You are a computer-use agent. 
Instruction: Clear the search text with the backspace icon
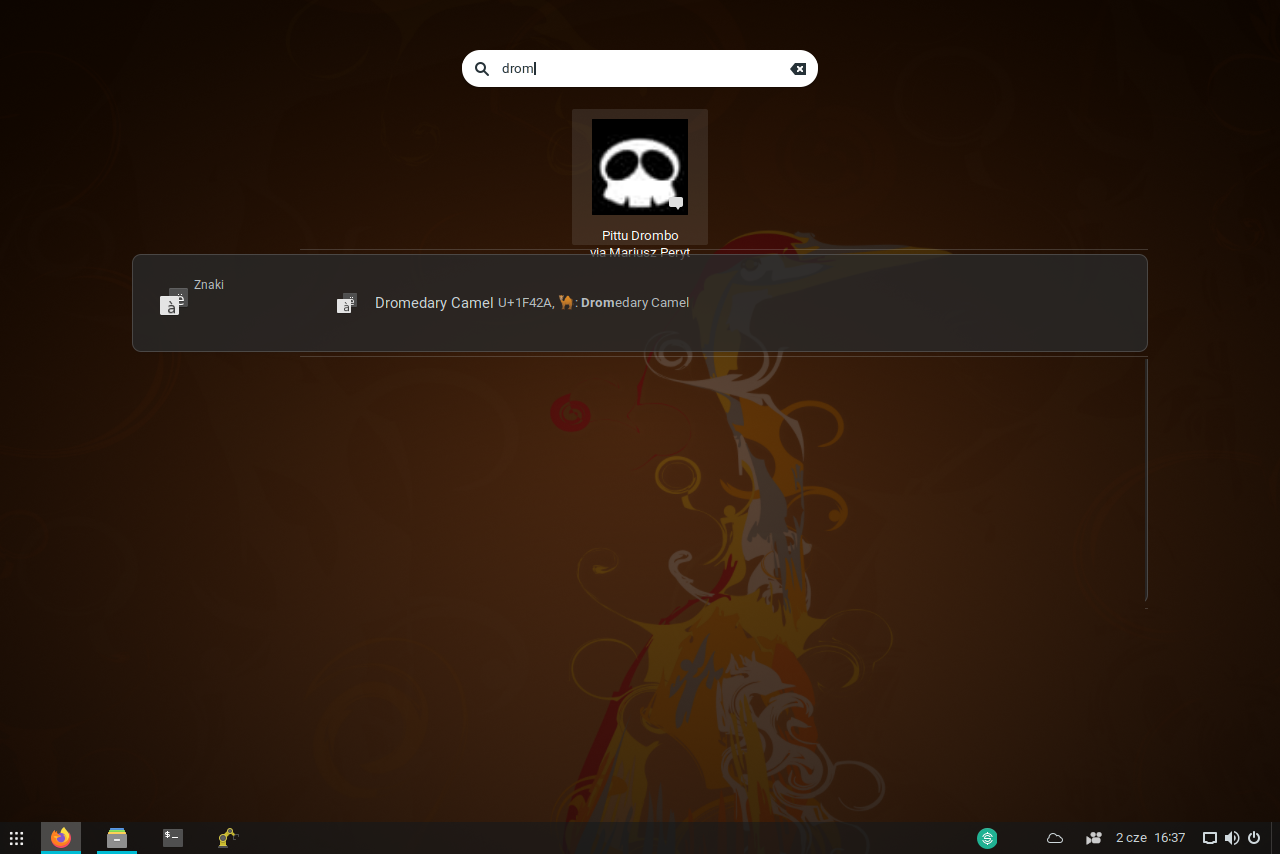coord(798,69)
